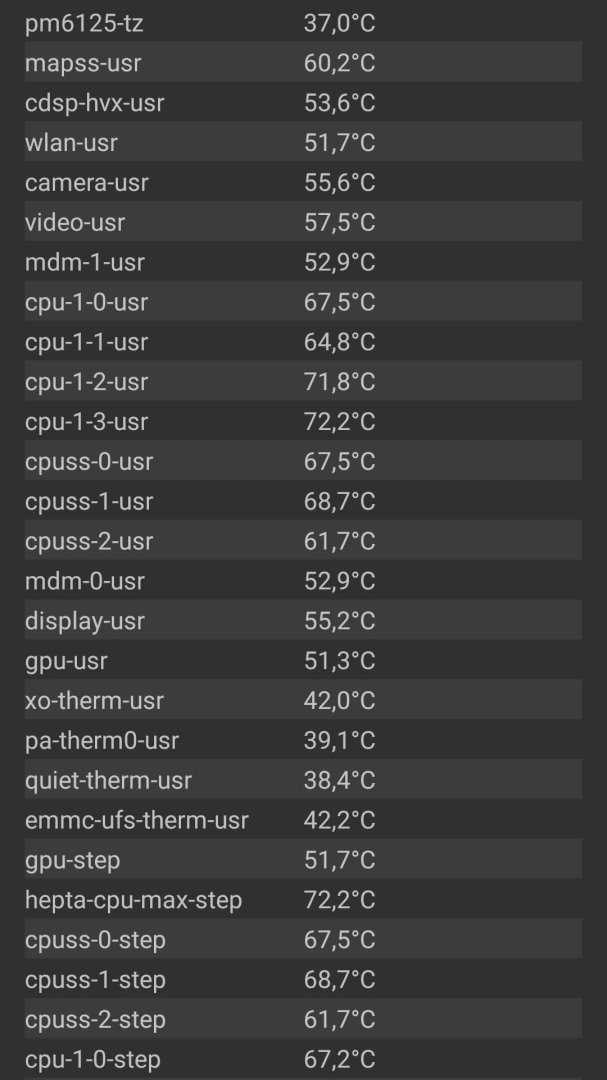Tap the video-usr temperature row
This screenshot has height=1080, width=607.
[x=303, y=222]
